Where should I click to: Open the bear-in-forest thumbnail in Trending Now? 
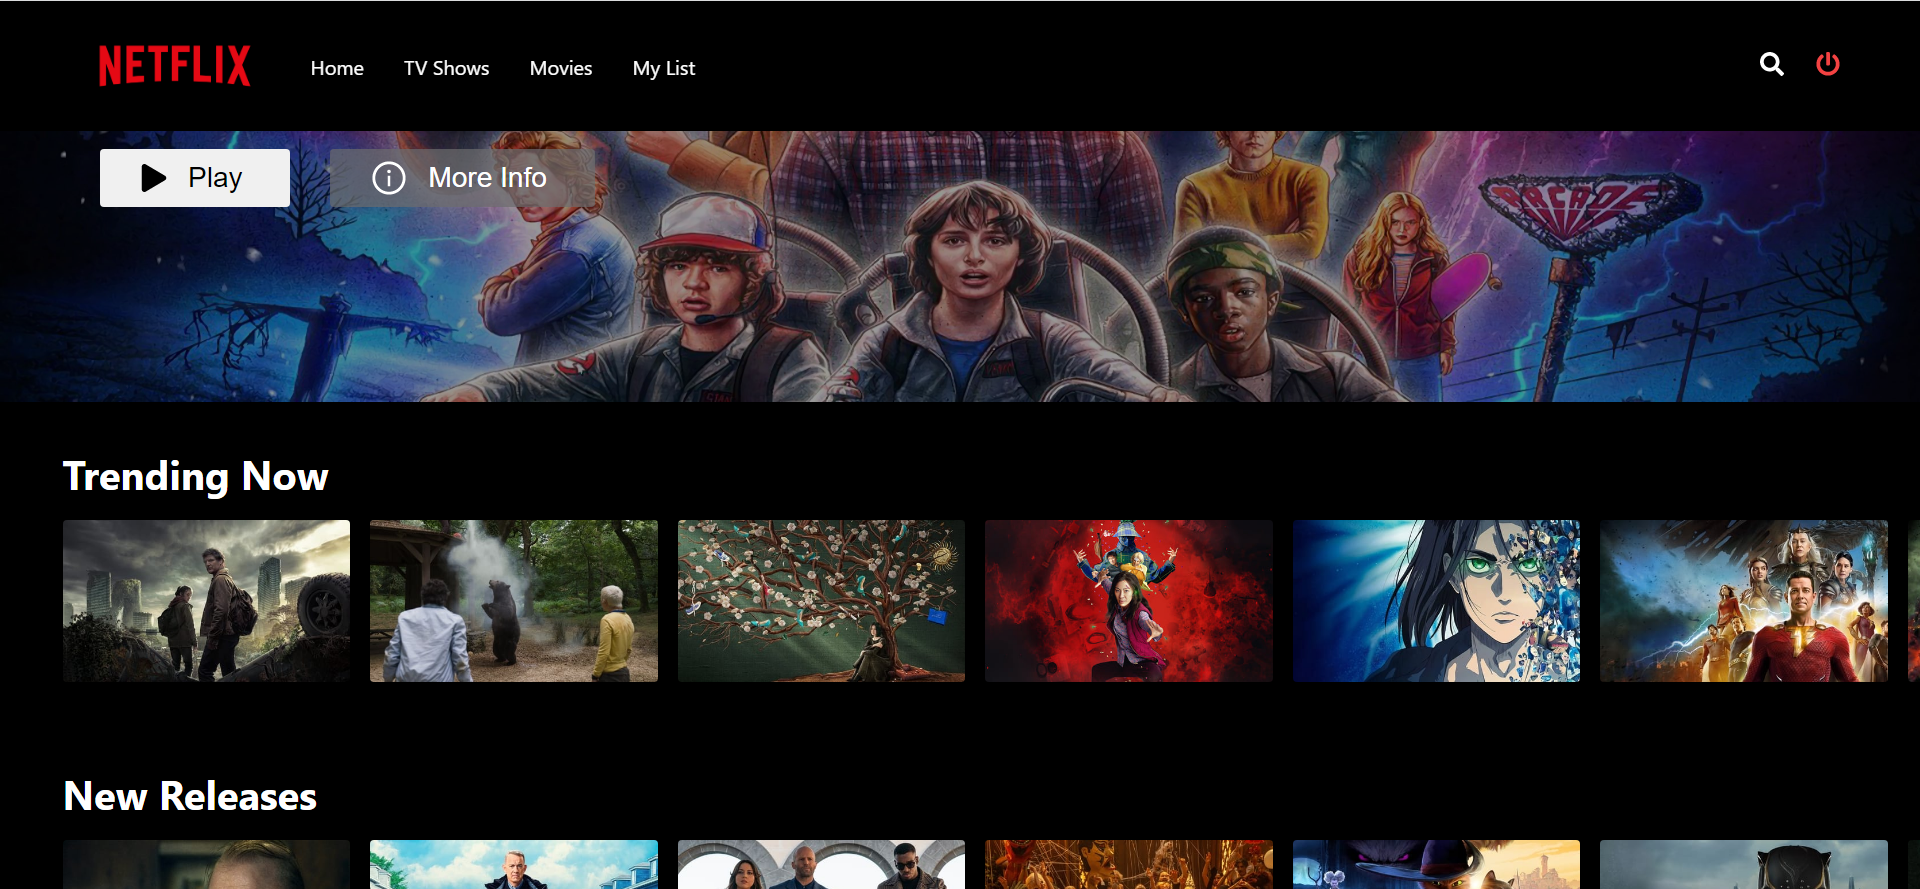[514, 601]
